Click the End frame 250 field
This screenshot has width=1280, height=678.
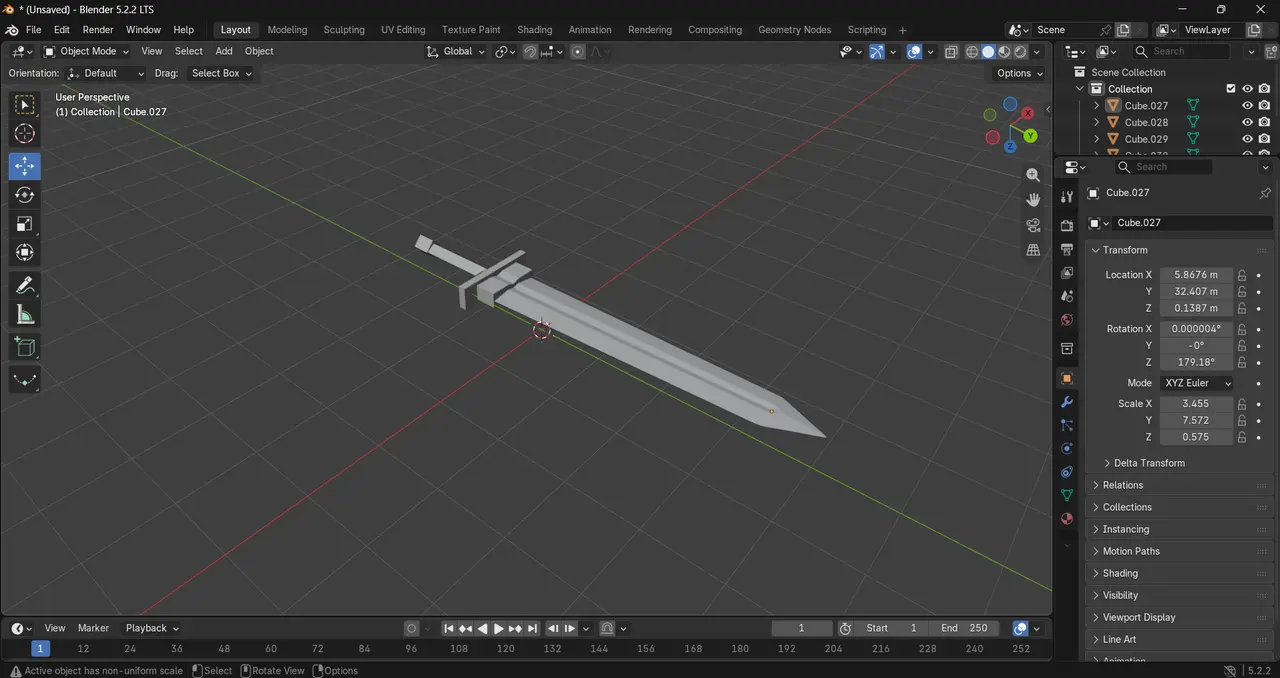[x=964, y=628]
